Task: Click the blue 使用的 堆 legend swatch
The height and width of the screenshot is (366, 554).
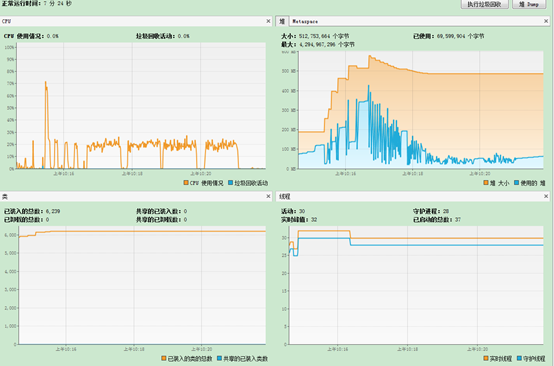Action: (x=517, y=183)
